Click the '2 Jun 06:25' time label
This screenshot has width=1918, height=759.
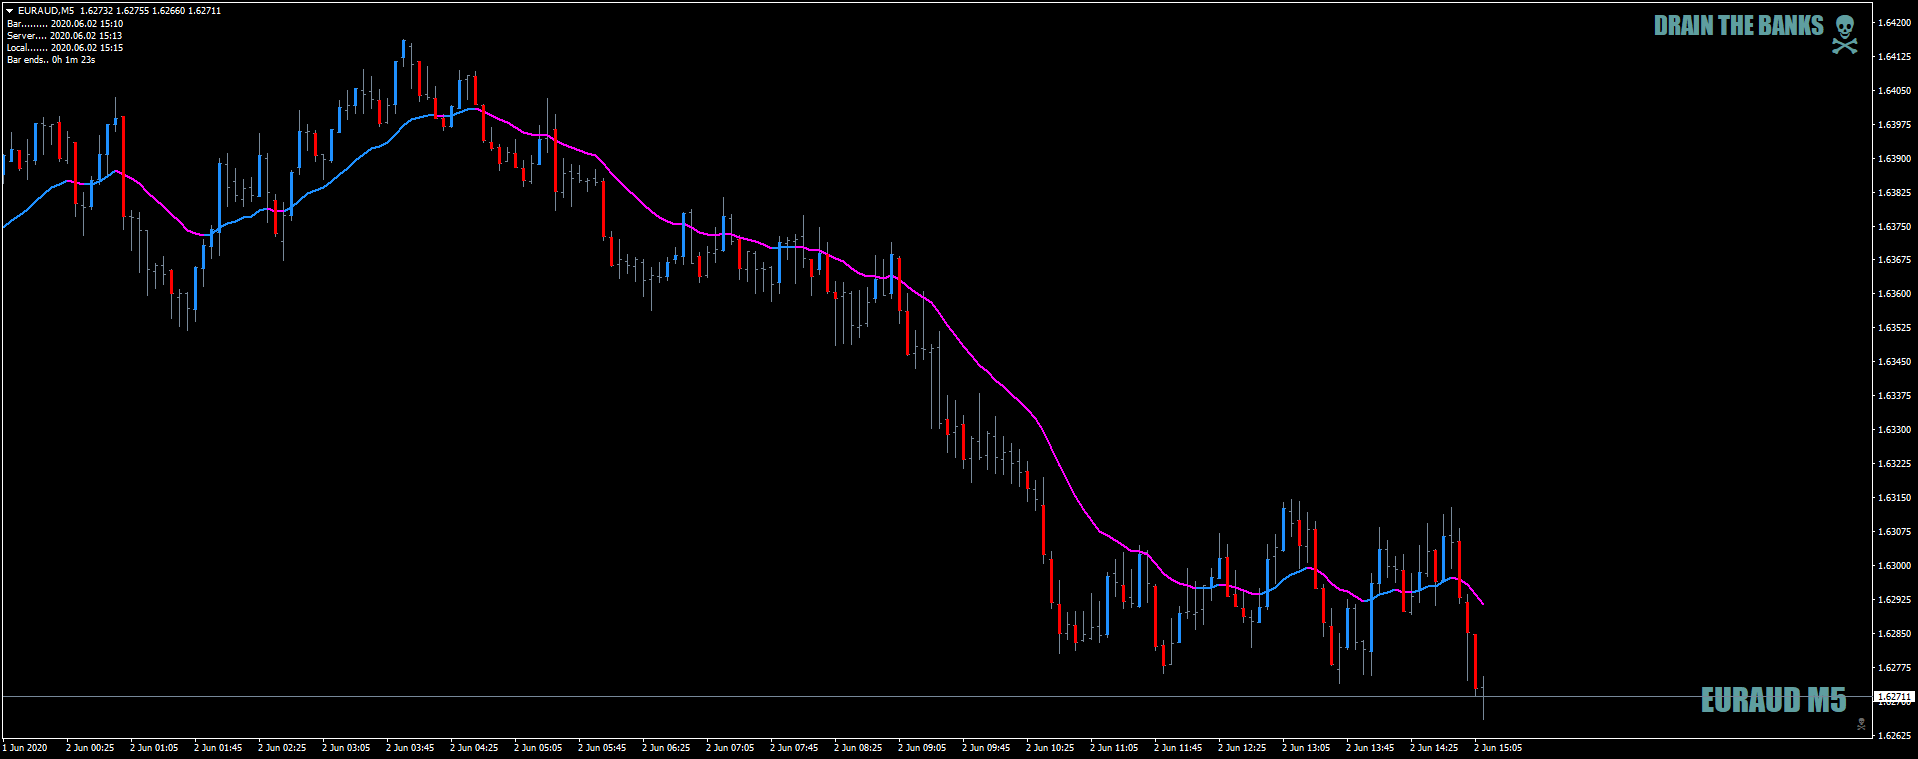coord(666,747)
